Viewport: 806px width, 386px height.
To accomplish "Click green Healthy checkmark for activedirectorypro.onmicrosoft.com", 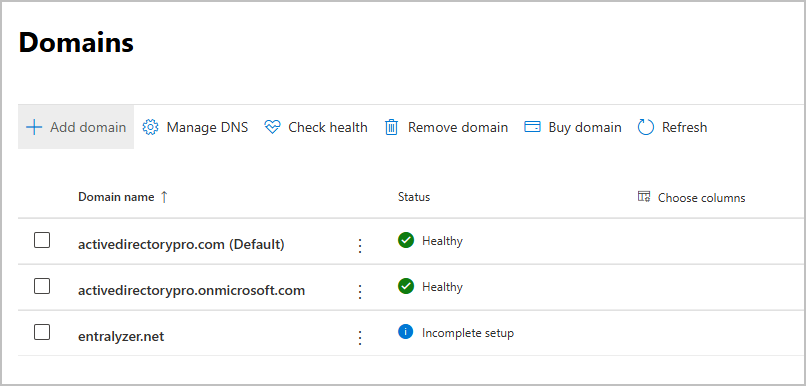I will (x=406, y=286).
